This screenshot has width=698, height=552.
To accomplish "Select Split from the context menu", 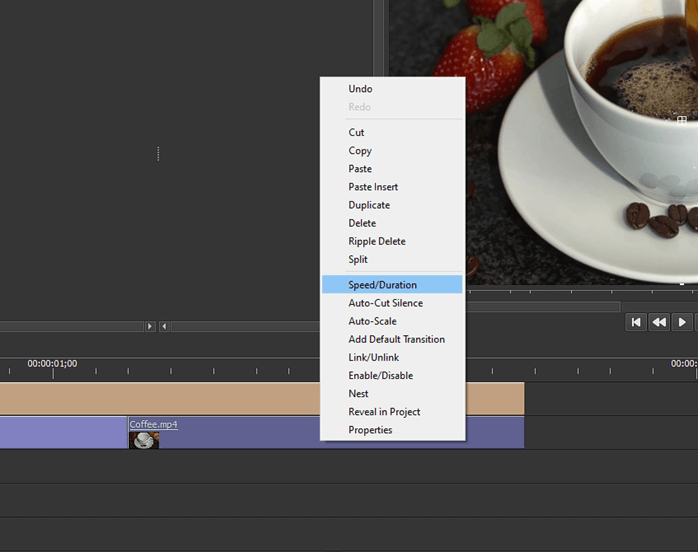I will (392, 260).
